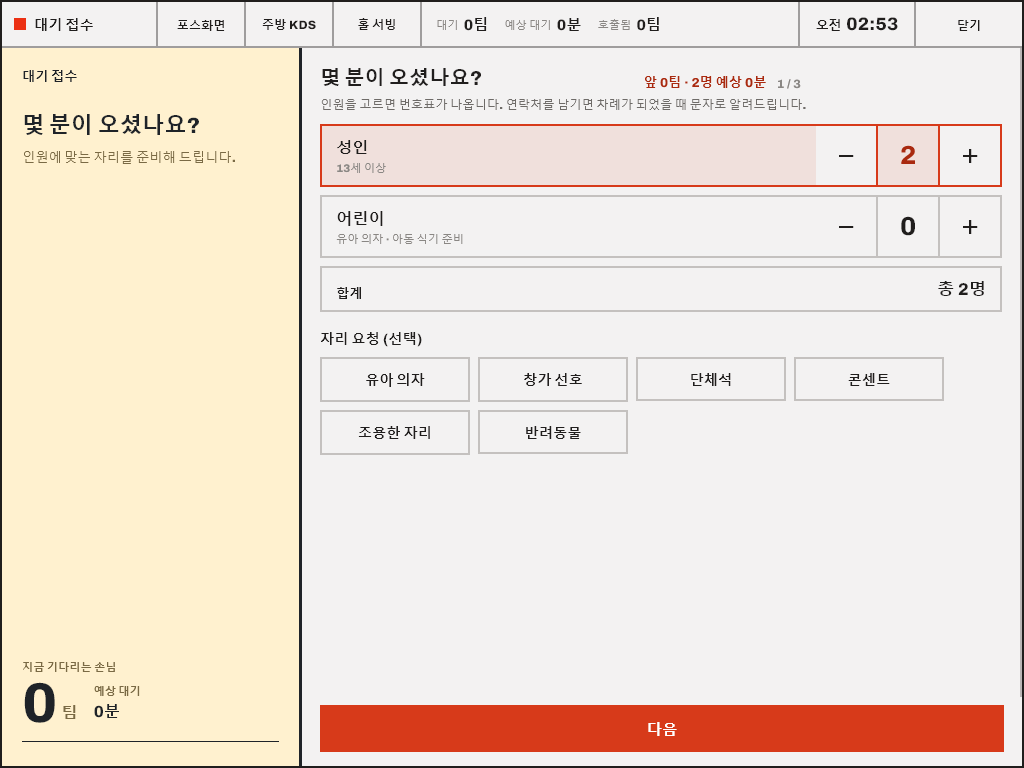This screenshot has height=768, width=1024.
Task: Click the 앞 0팀 · 2명 예상 0분 text
Action: point(705,82)
